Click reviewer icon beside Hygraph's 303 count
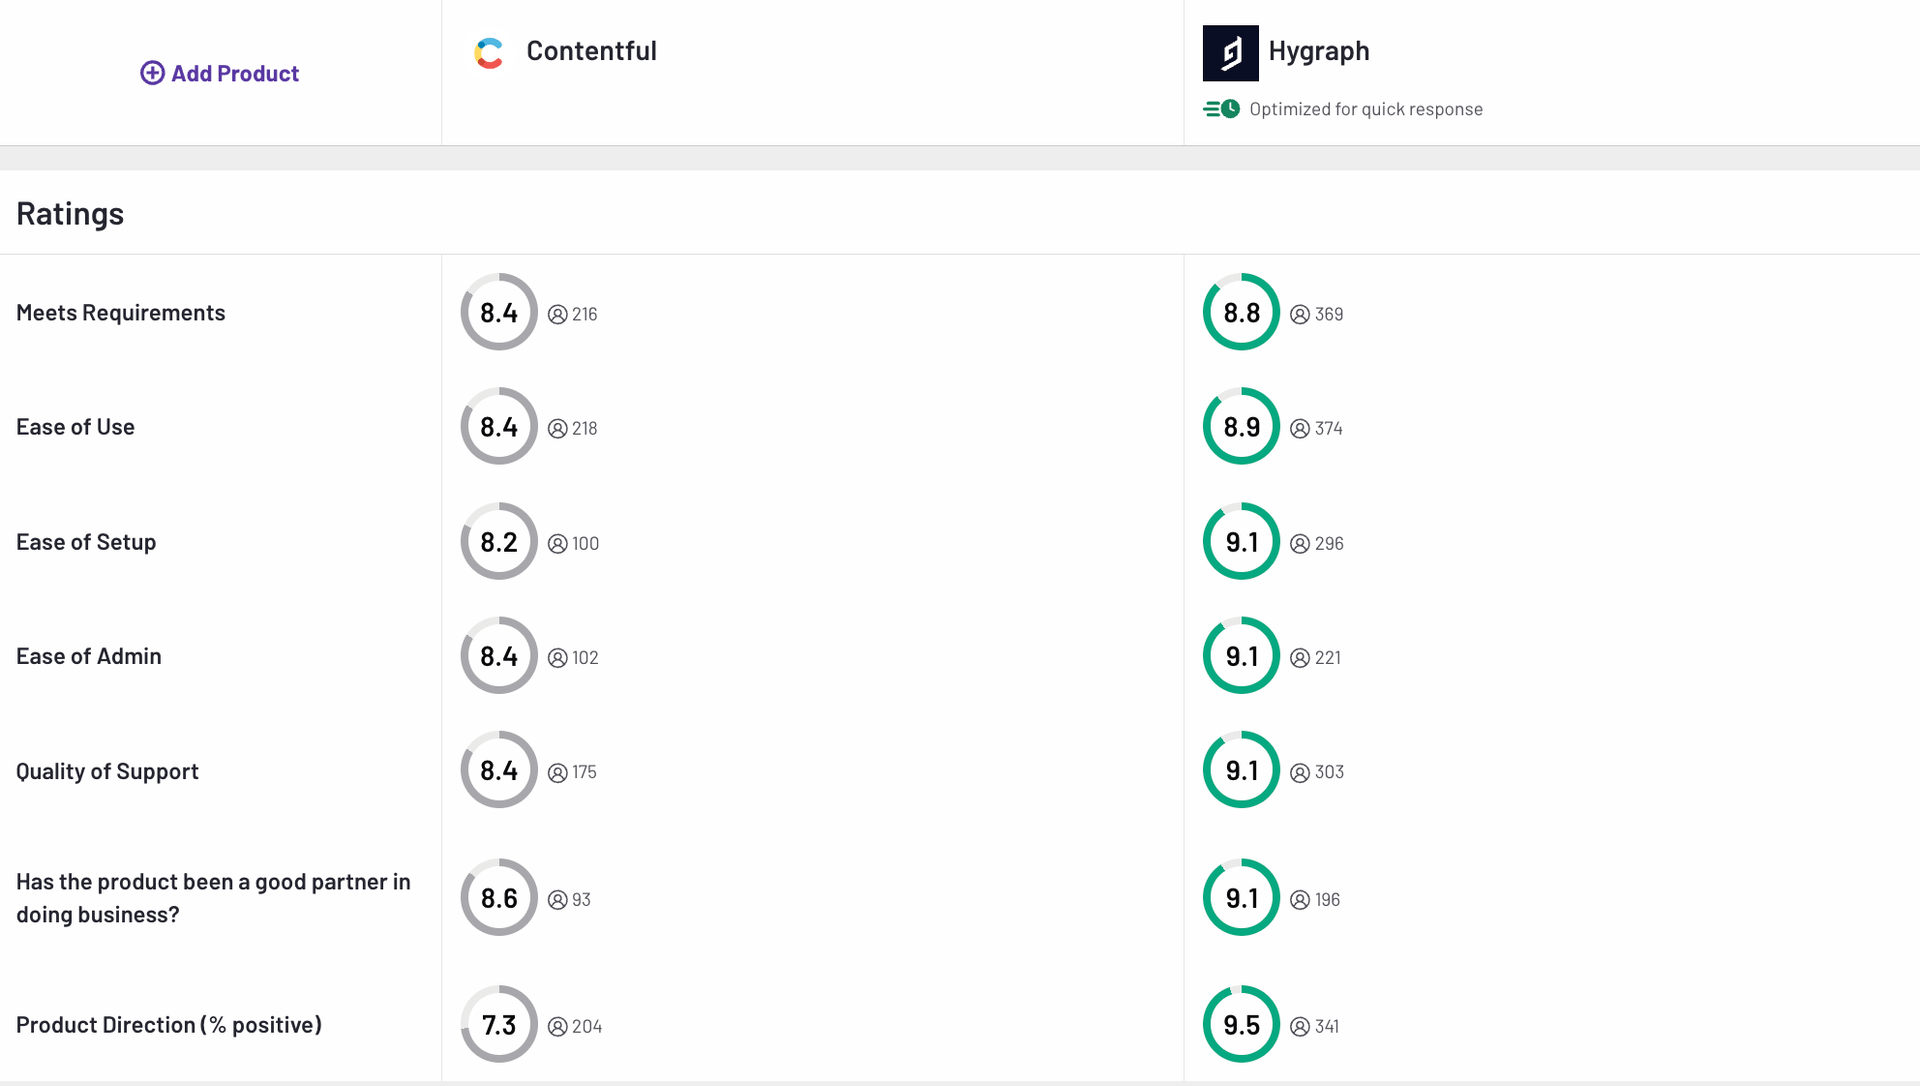The image size is (1920, 1086). pos(1299,773)
